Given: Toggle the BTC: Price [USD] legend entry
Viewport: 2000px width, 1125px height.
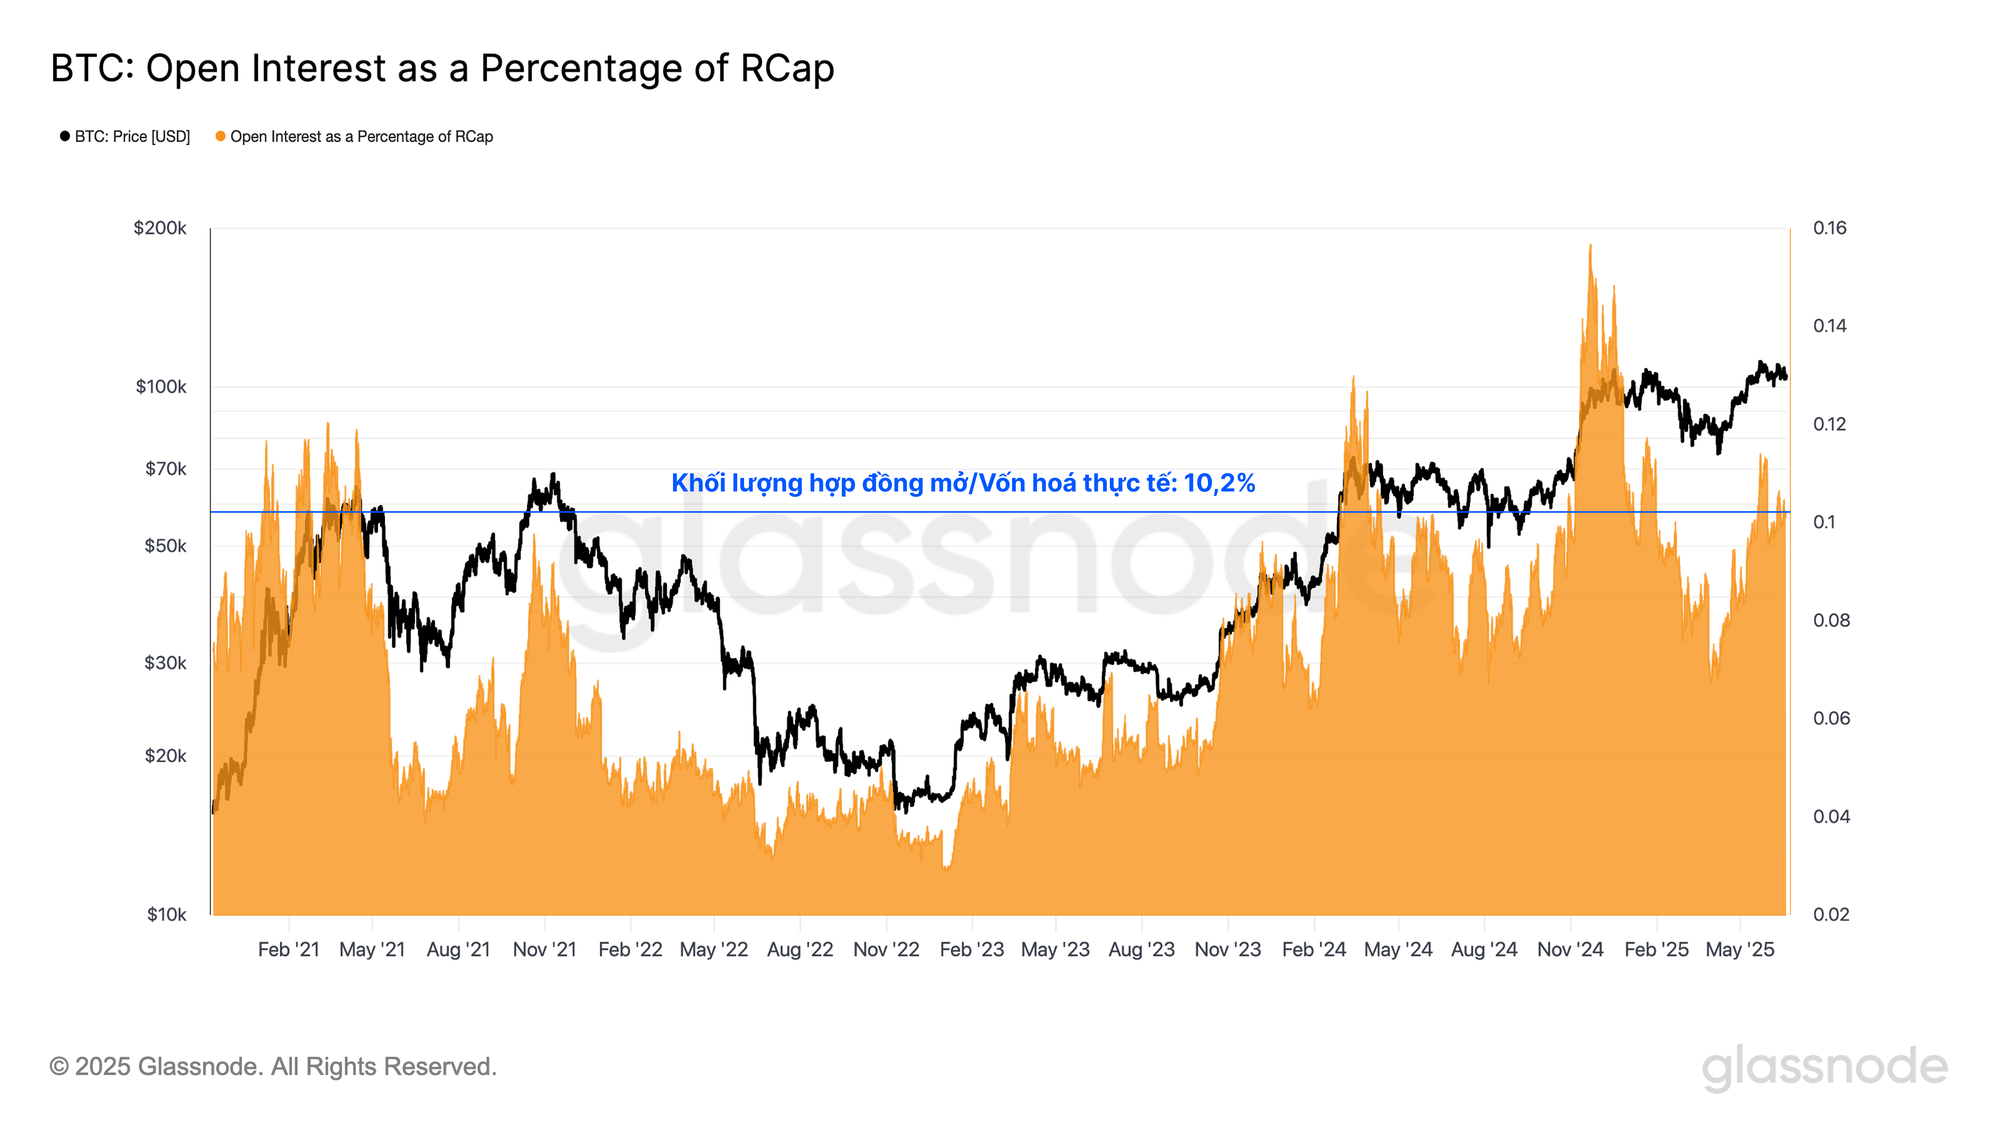Looking at the screenshot, I should point(125,136).
